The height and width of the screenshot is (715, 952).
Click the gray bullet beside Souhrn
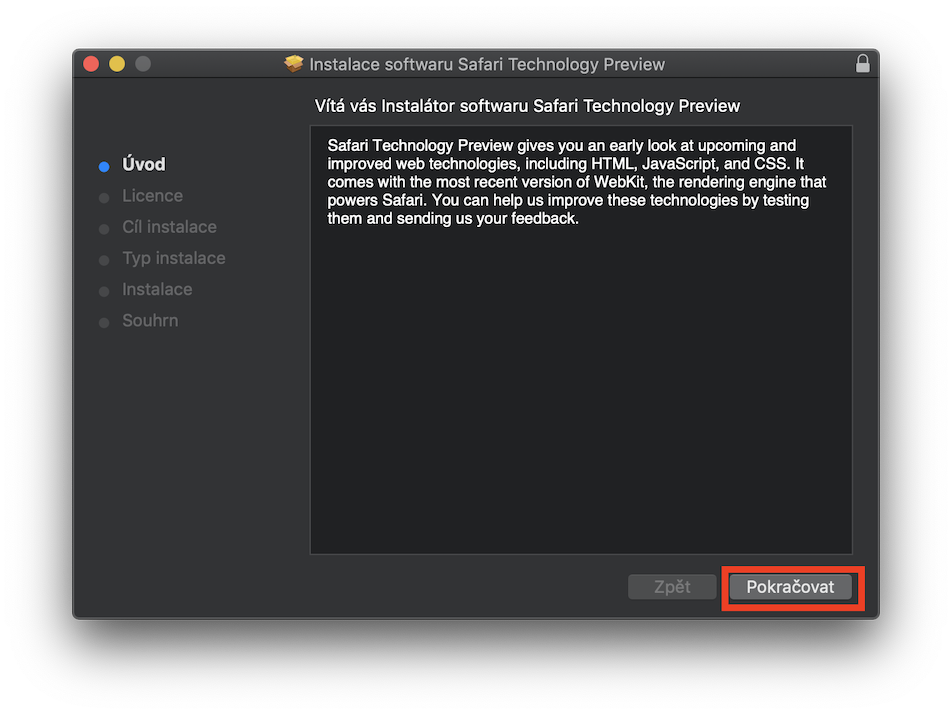(x=104, y=322)
